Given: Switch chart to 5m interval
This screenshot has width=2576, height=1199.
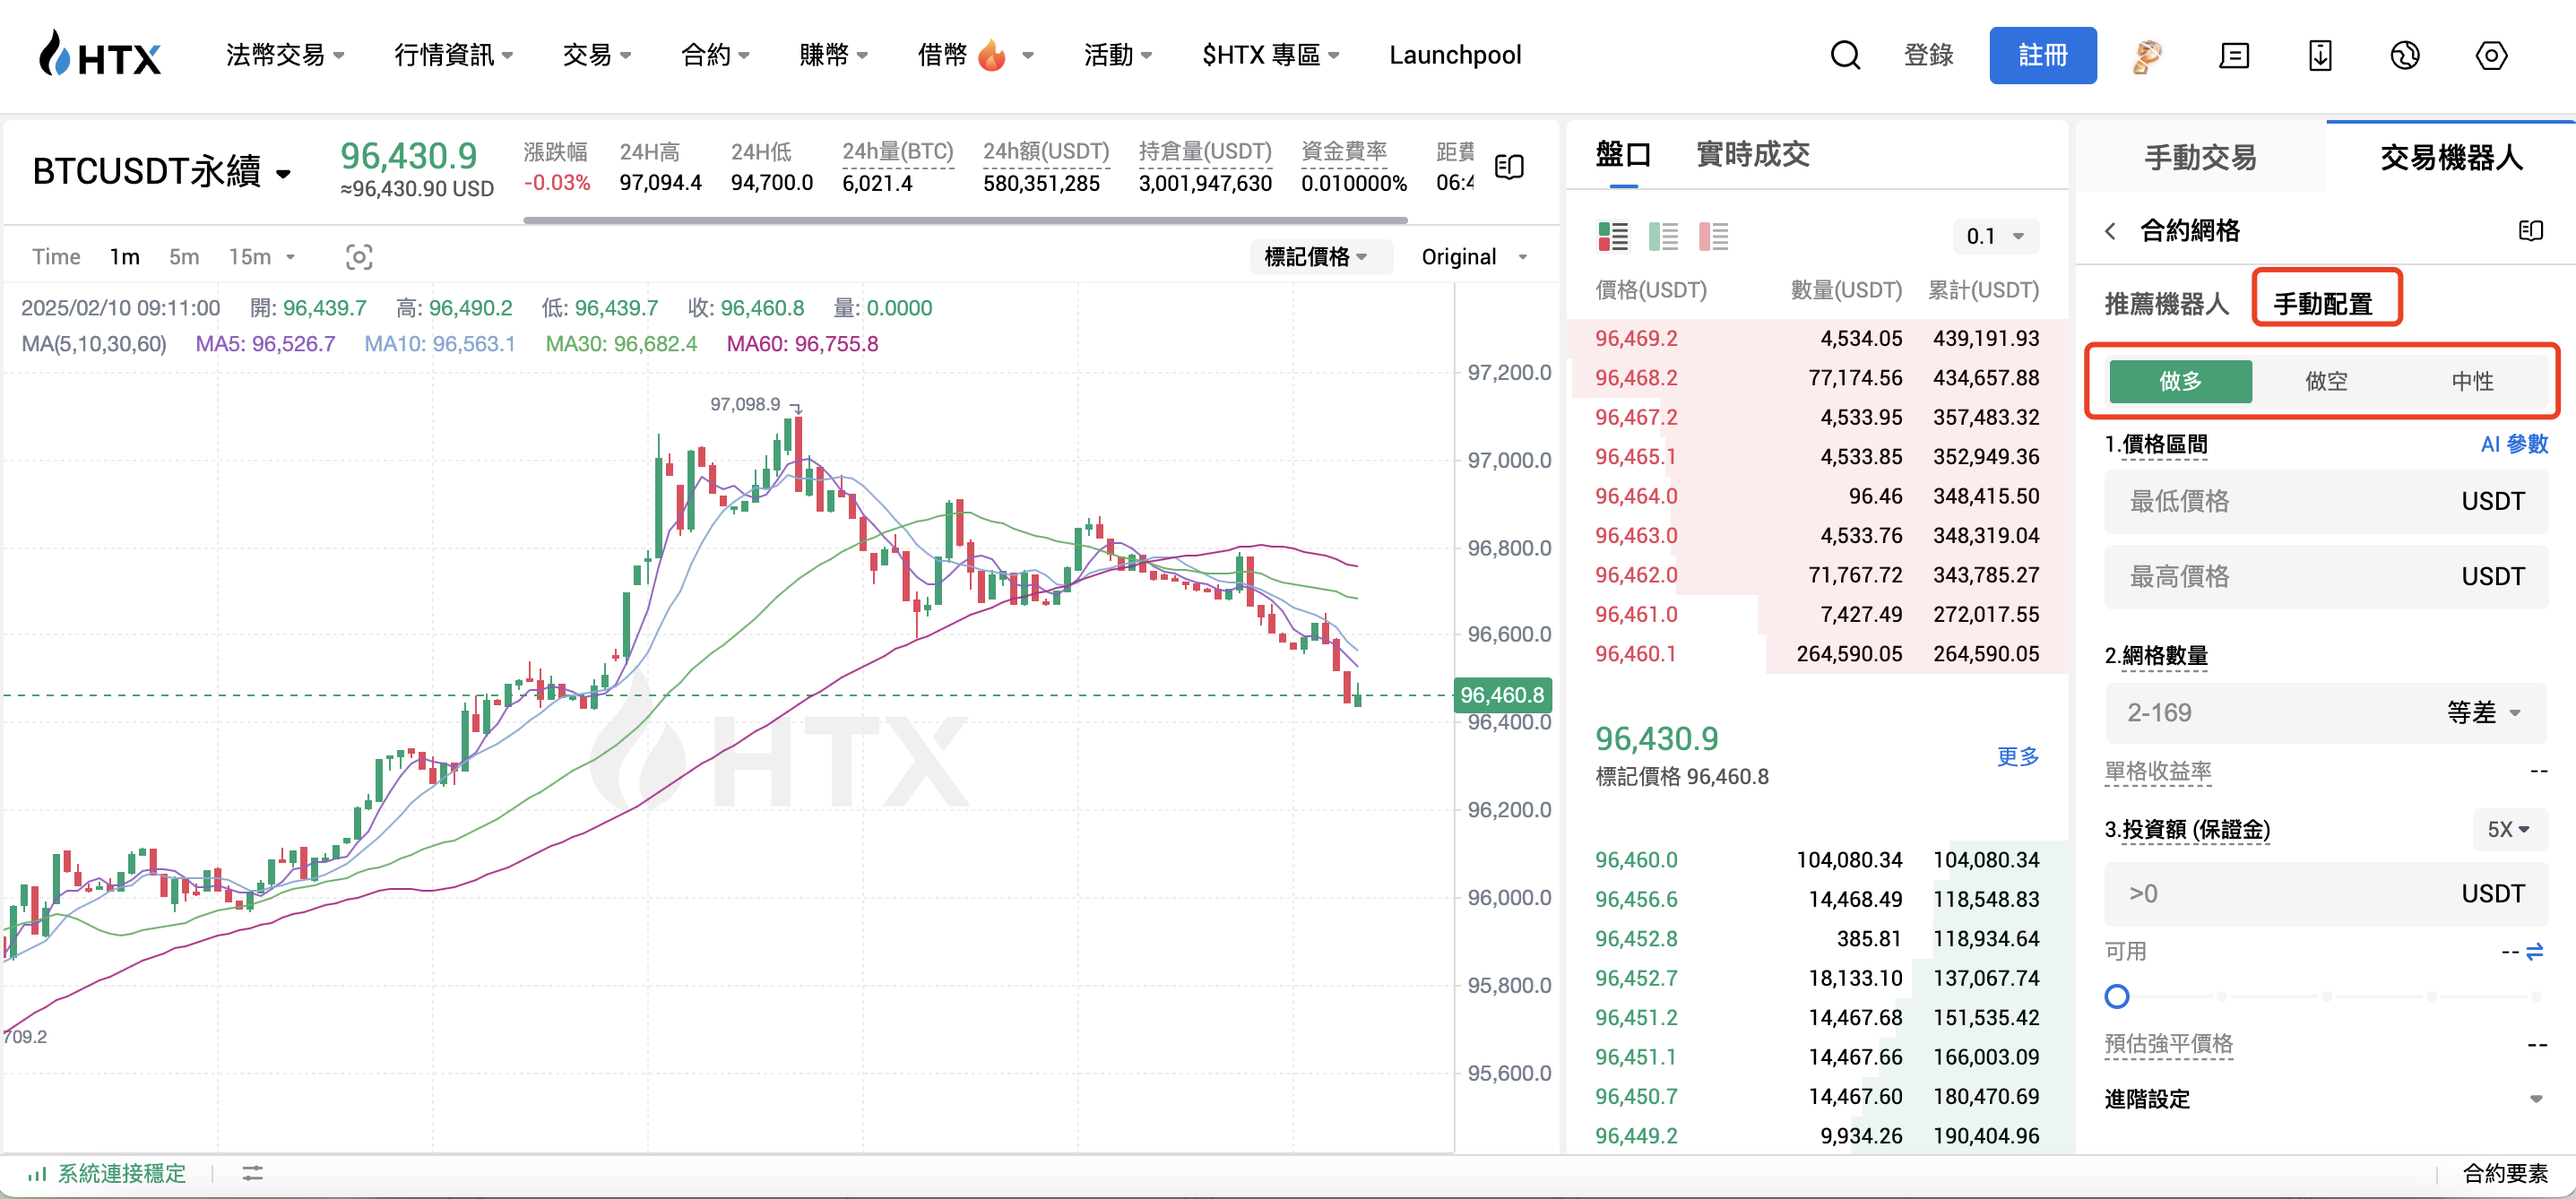Looking at the screenshot, I should point(184,257).
